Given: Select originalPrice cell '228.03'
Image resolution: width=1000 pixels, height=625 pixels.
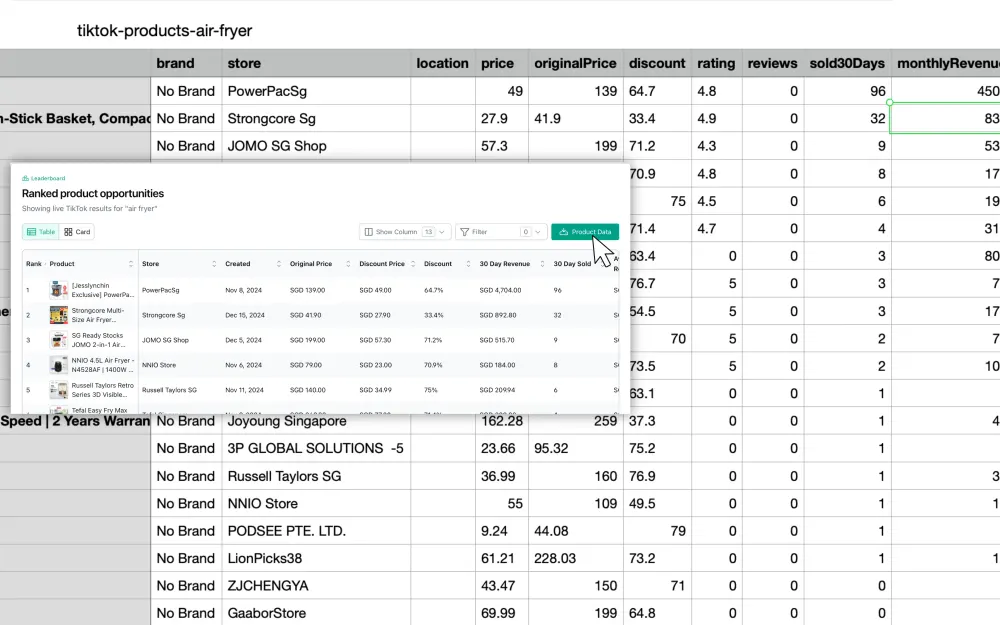Looking at the screenshot, I should pos(576,559).
